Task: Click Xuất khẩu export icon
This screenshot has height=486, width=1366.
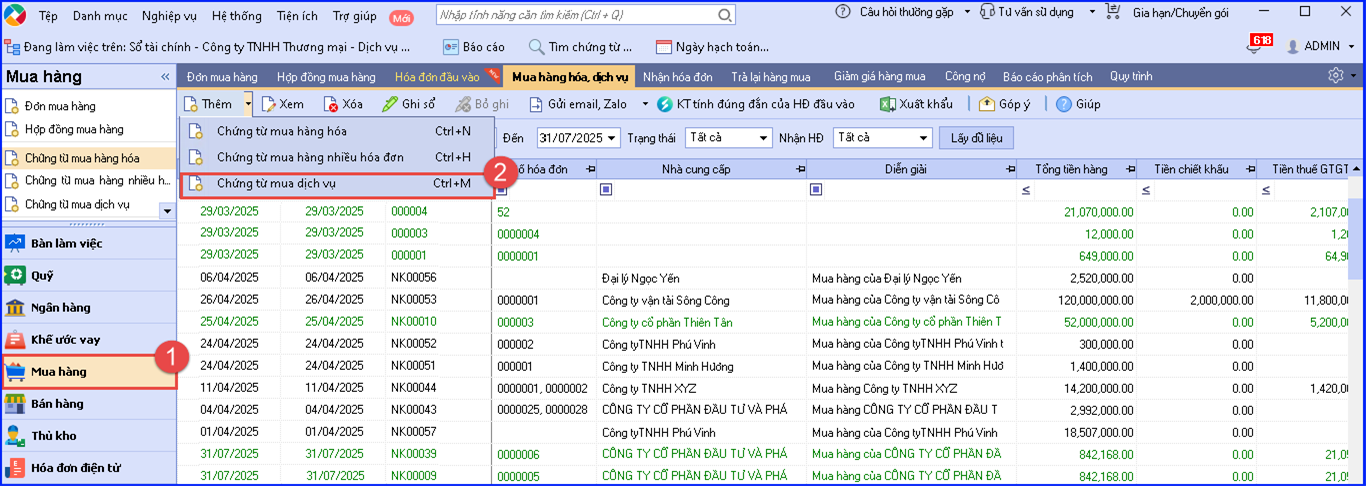Action: (x=887, y=104)
